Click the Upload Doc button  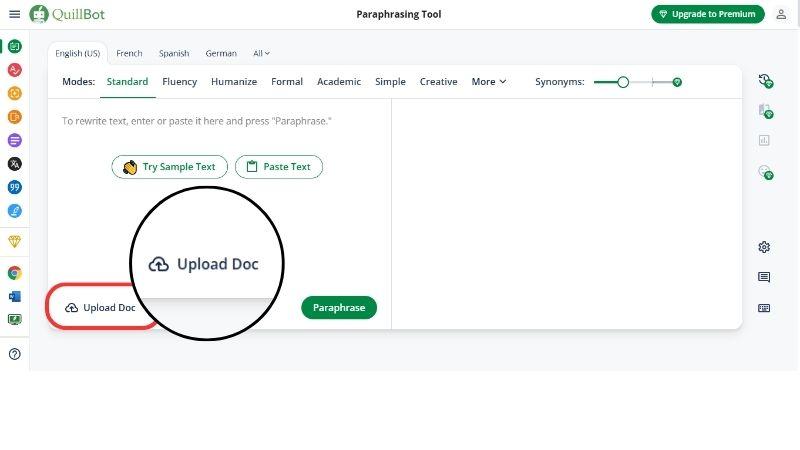pyautogui.click(x=101, y=308)
